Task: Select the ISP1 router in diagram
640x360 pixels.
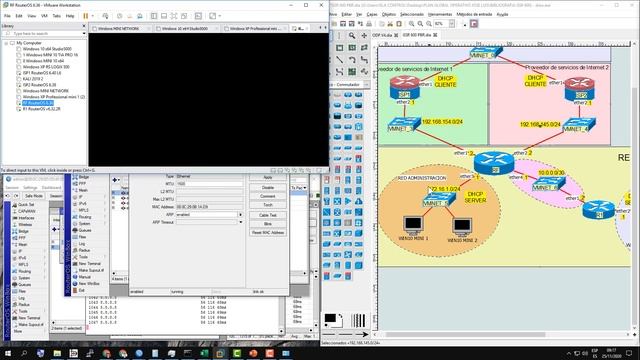Action: click(404, 88)
